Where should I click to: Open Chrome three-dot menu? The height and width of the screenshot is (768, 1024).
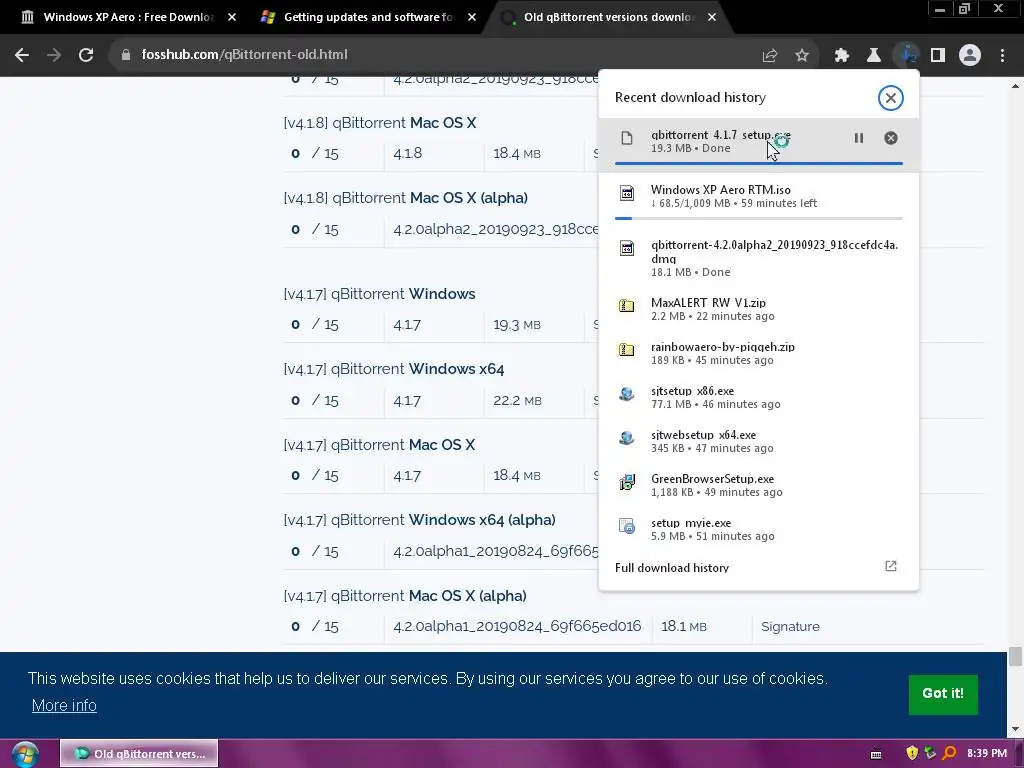click(1002, 56)
